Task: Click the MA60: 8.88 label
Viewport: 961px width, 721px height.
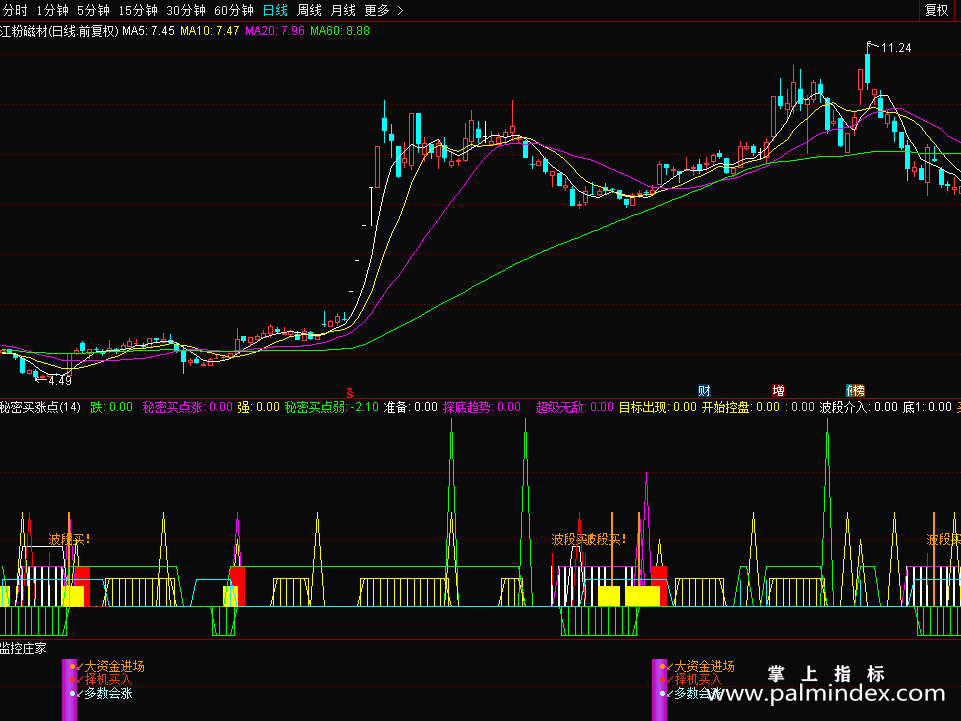Action: (340, 31)
